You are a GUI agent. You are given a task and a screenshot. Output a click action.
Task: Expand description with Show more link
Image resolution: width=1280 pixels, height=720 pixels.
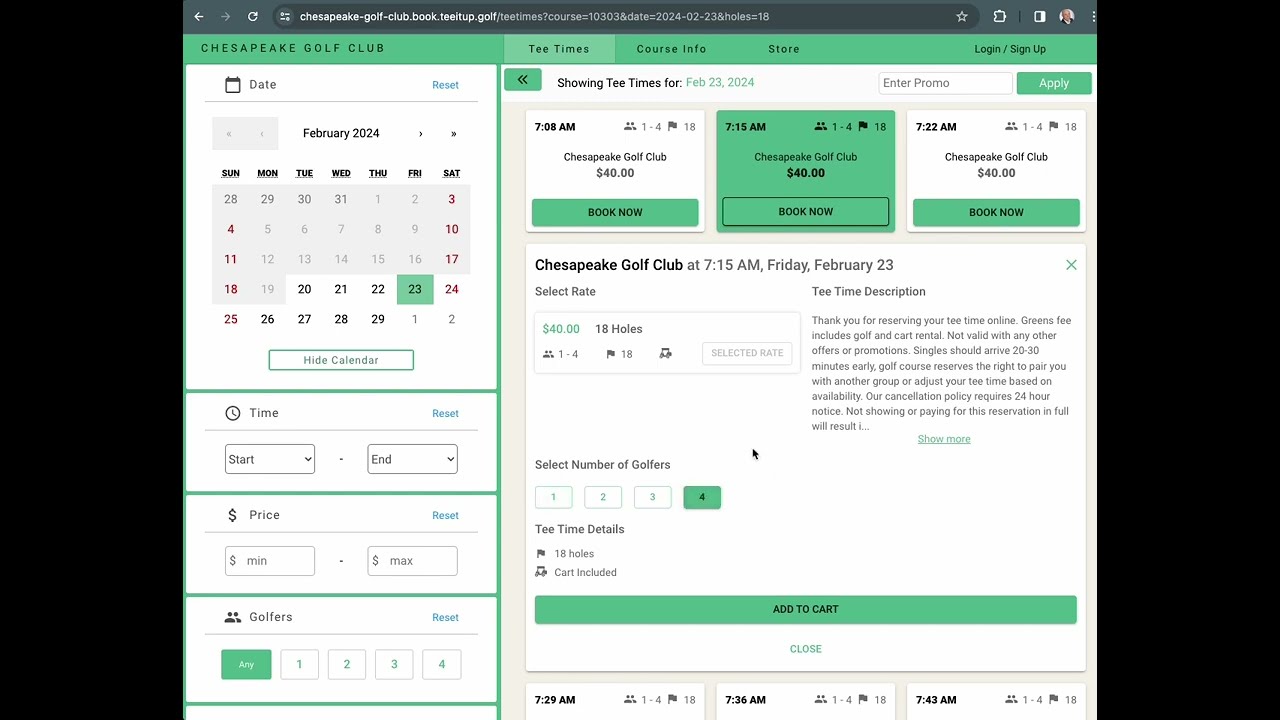(944, 439)
